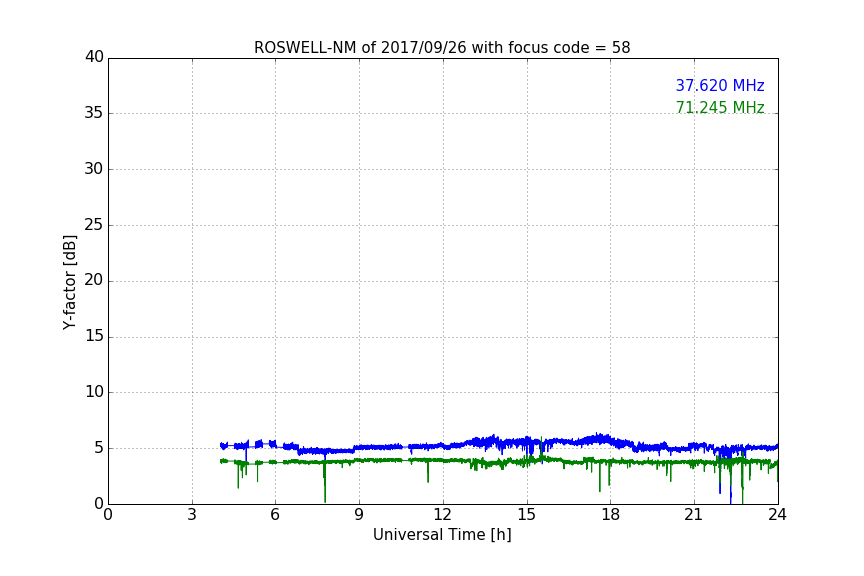Click the x-axis tick label '21'

[694, 515]
